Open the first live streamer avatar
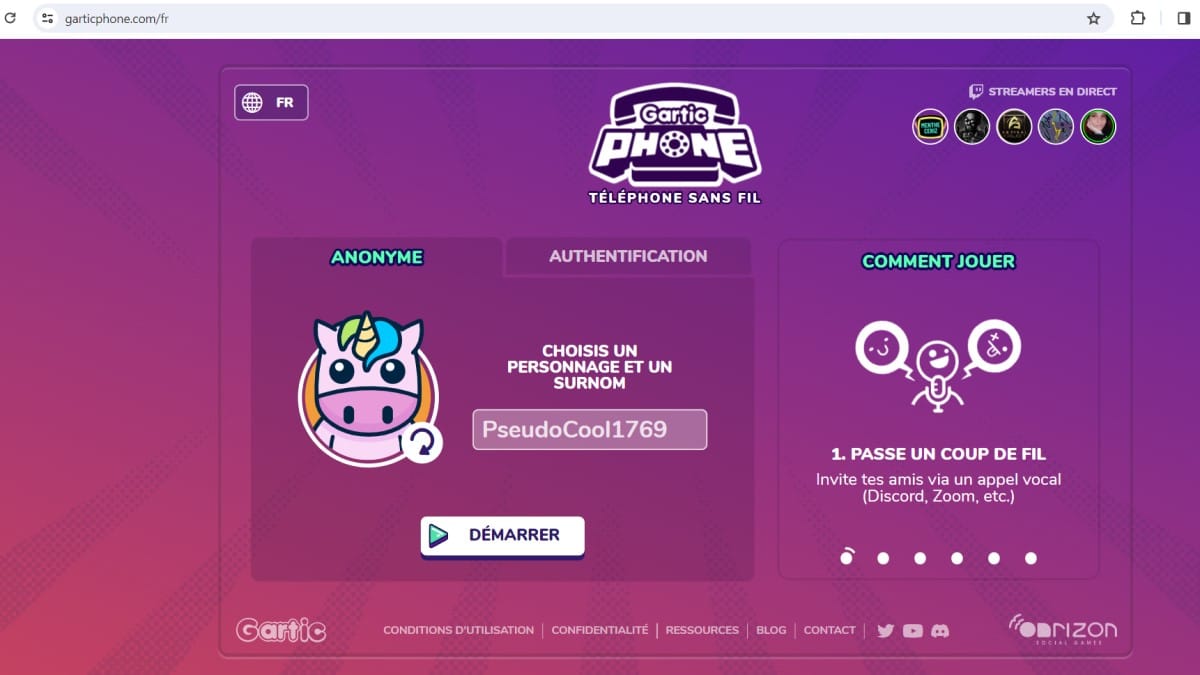Image resolution: width=1200 pixels, height=675 pixels. coord(930,127)
